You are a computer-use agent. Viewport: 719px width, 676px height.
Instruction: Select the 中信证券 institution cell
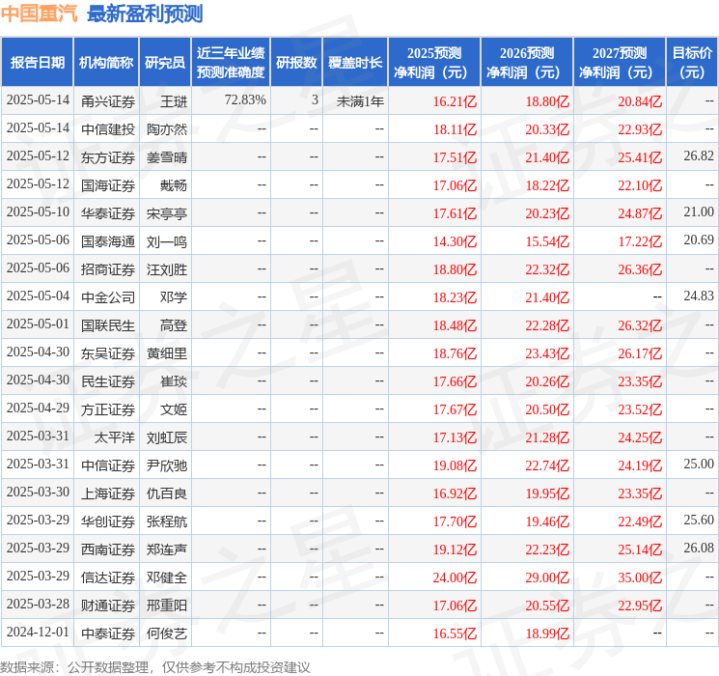point(108,465)
